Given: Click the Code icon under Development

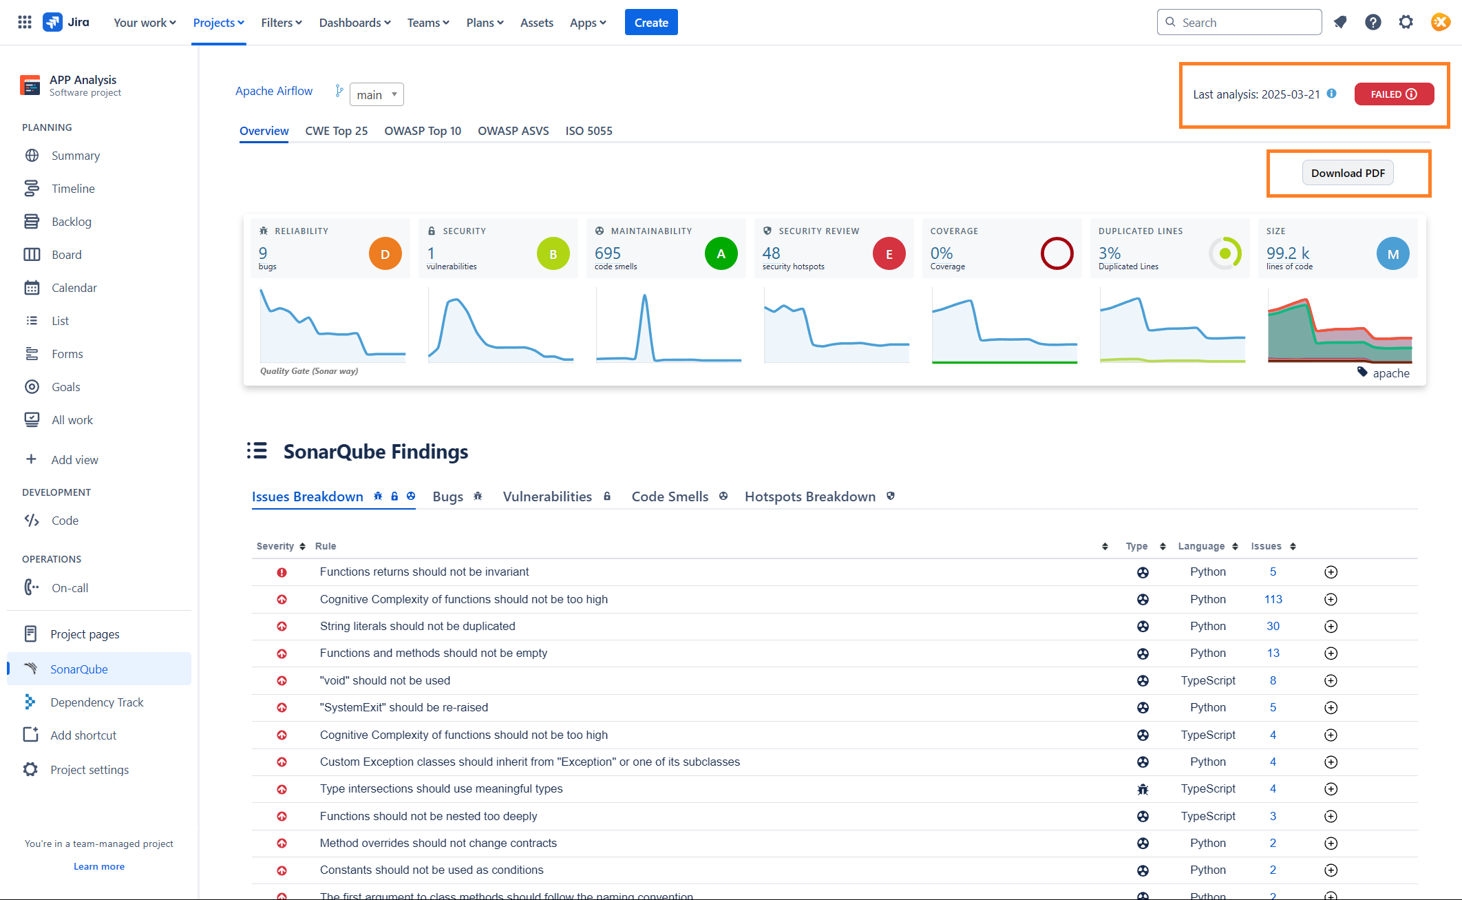Looking at the screenshot, I should pos(31,520).
